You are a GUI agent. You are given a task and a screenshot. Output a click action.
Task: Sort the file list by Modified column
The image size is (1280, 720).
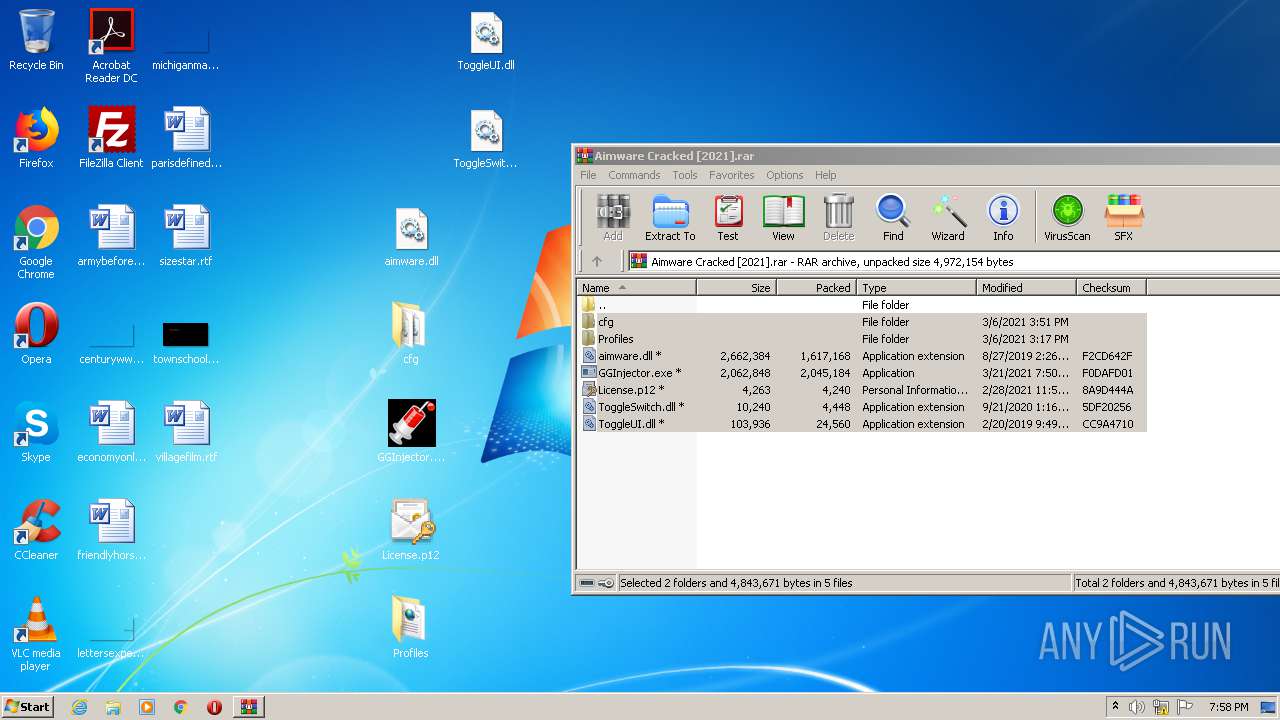[x=1026, y=287]
